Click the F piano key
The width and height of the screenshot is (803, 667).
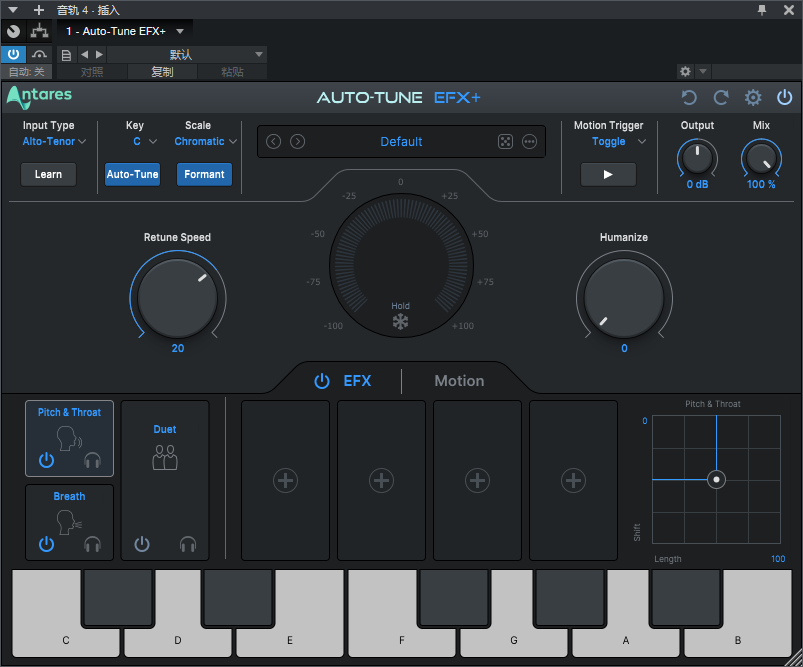pos(402,614)
